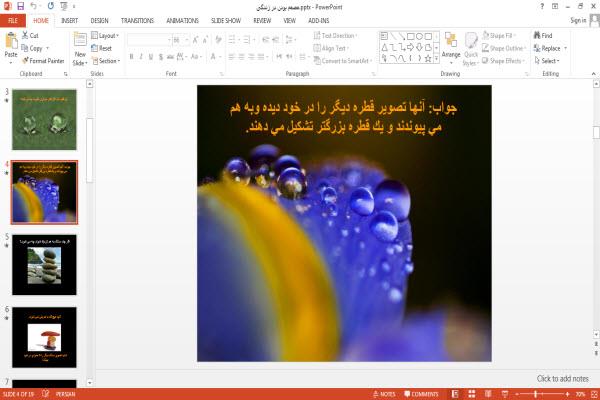The height and width of the screenshot is (400, 600).
Task: Toggle text Shadow formatting
Action: (160, 57)
